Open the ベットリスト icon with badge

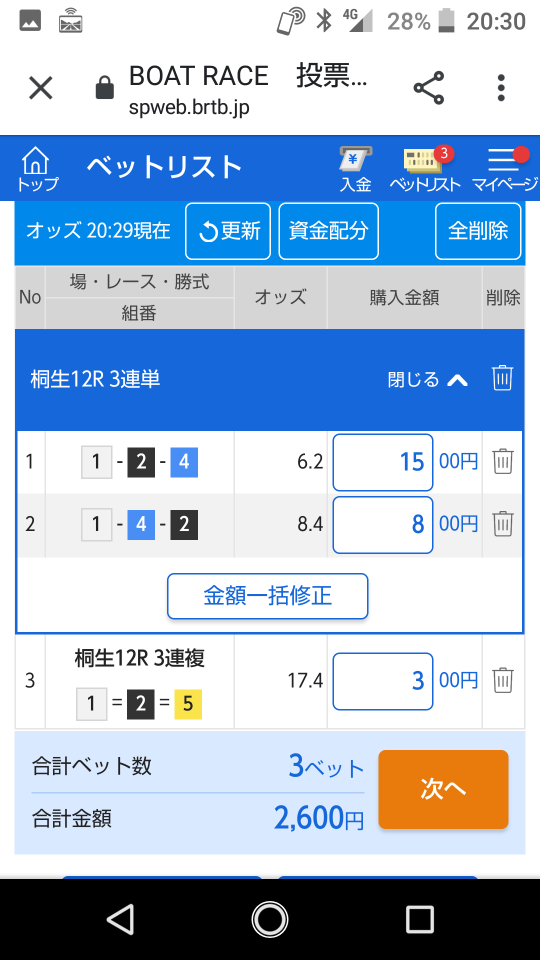click(425, 170)
